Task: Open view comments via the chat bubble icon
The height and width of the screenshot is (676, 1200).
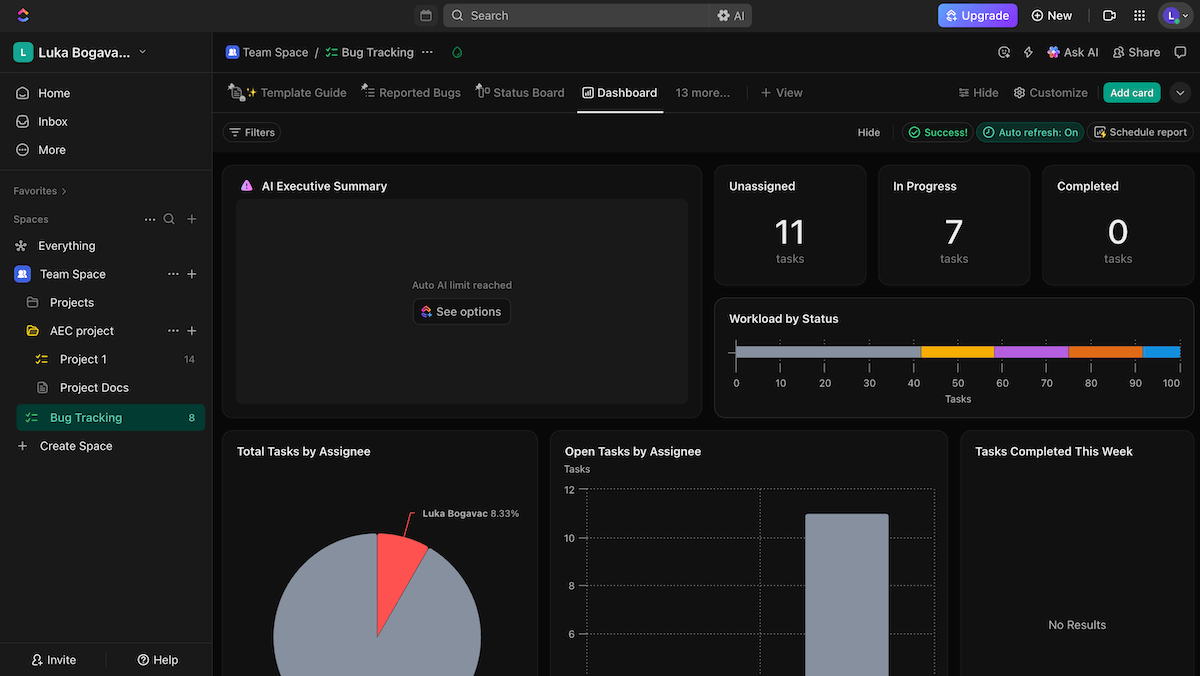Action: pos(1180,51)
